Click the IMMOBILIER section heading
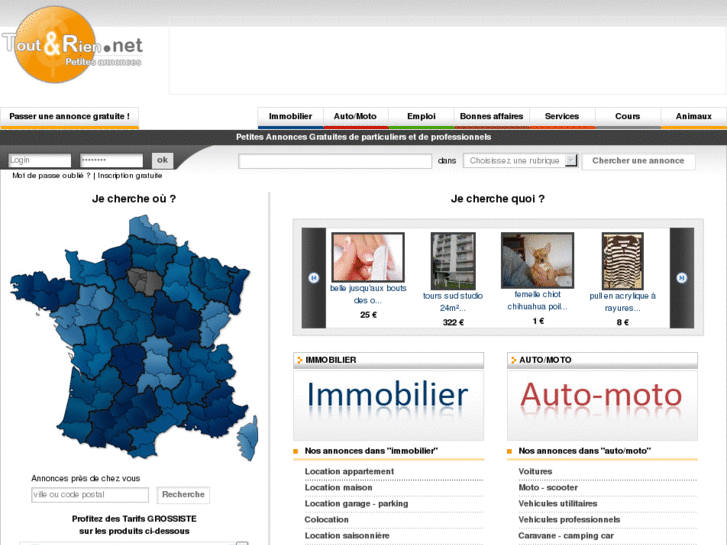The height and width of the screenshot is (545, 727). (331, 360)
